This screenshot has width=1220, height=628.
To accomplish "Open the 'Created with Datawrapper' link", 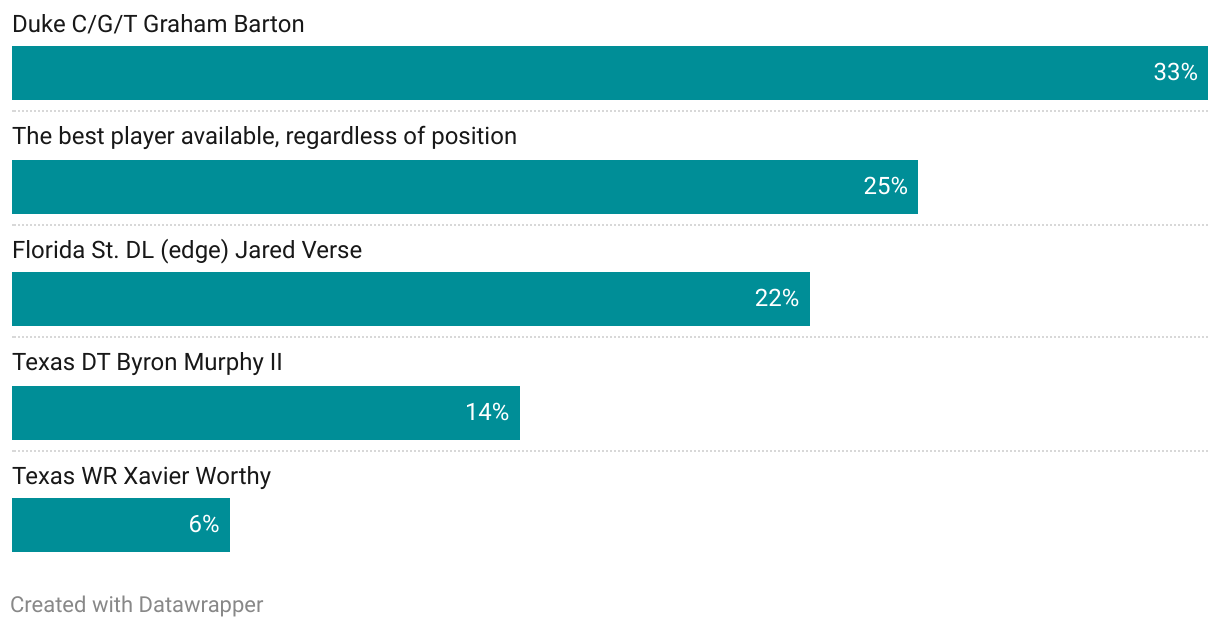I will click(137, 605).
